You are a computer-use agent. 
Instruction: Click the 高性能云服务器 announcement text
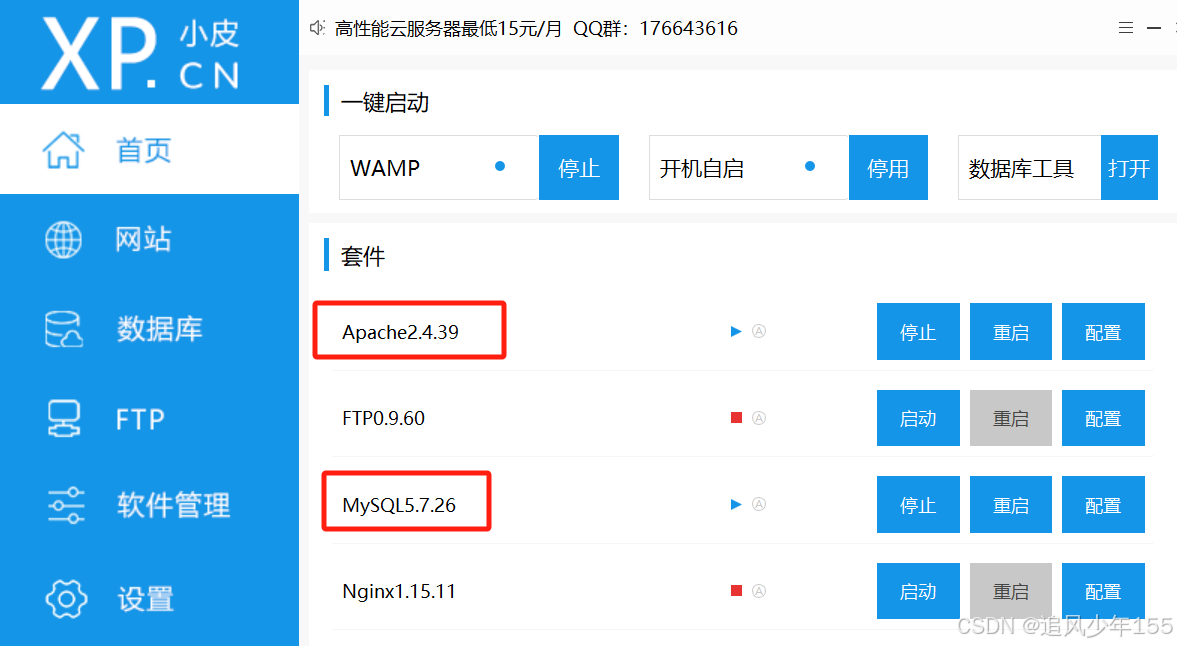pos(536,29)
